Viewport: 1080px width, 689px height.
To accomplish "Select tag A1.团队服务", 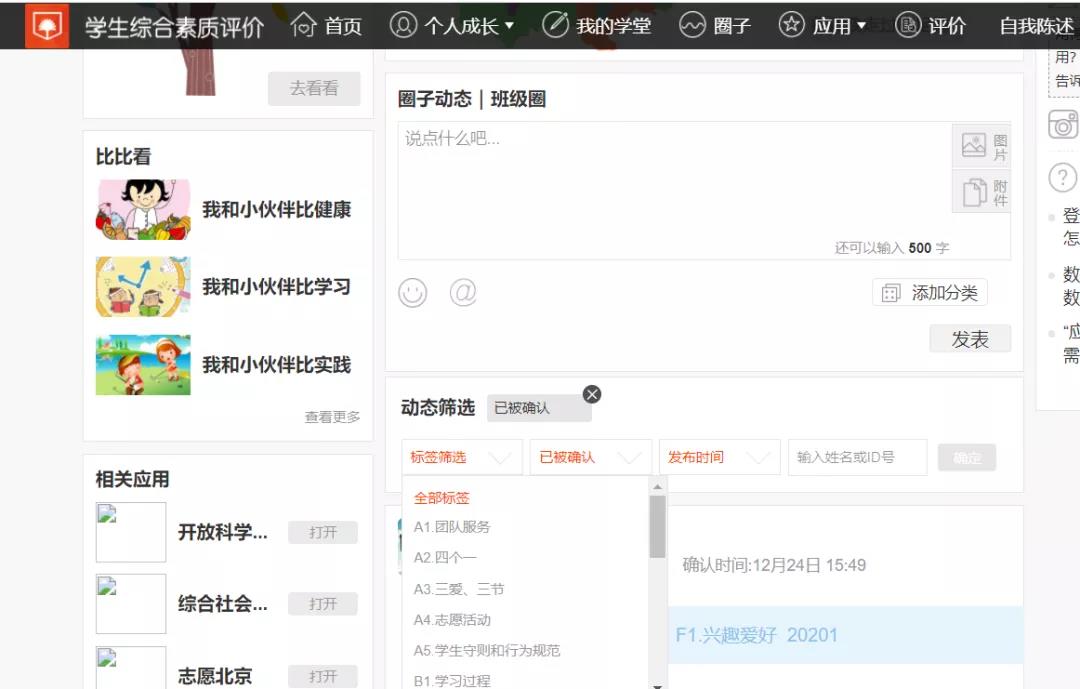I will [452, 527].
